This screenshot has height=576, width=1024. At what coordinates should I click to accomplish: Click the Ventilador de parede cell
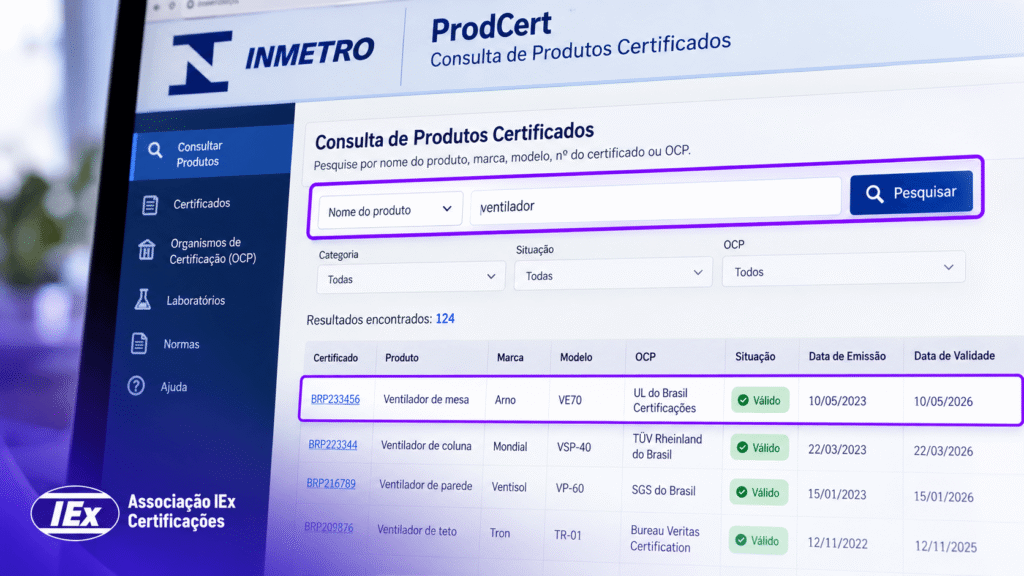pyautogui.click(x=425, y=485)
